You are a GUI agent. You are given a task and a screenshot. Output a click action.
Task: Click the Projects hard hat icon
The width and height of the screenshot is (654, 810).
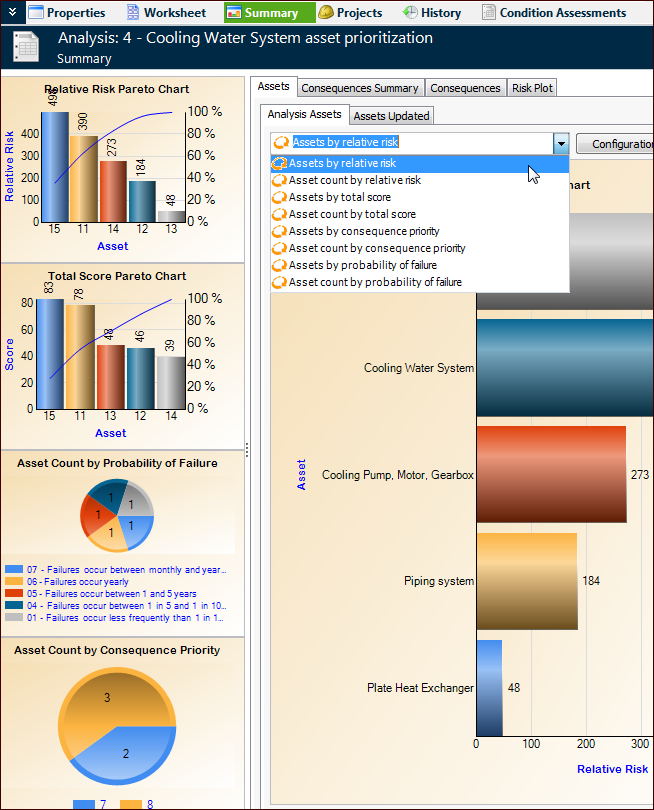point(325,12)
